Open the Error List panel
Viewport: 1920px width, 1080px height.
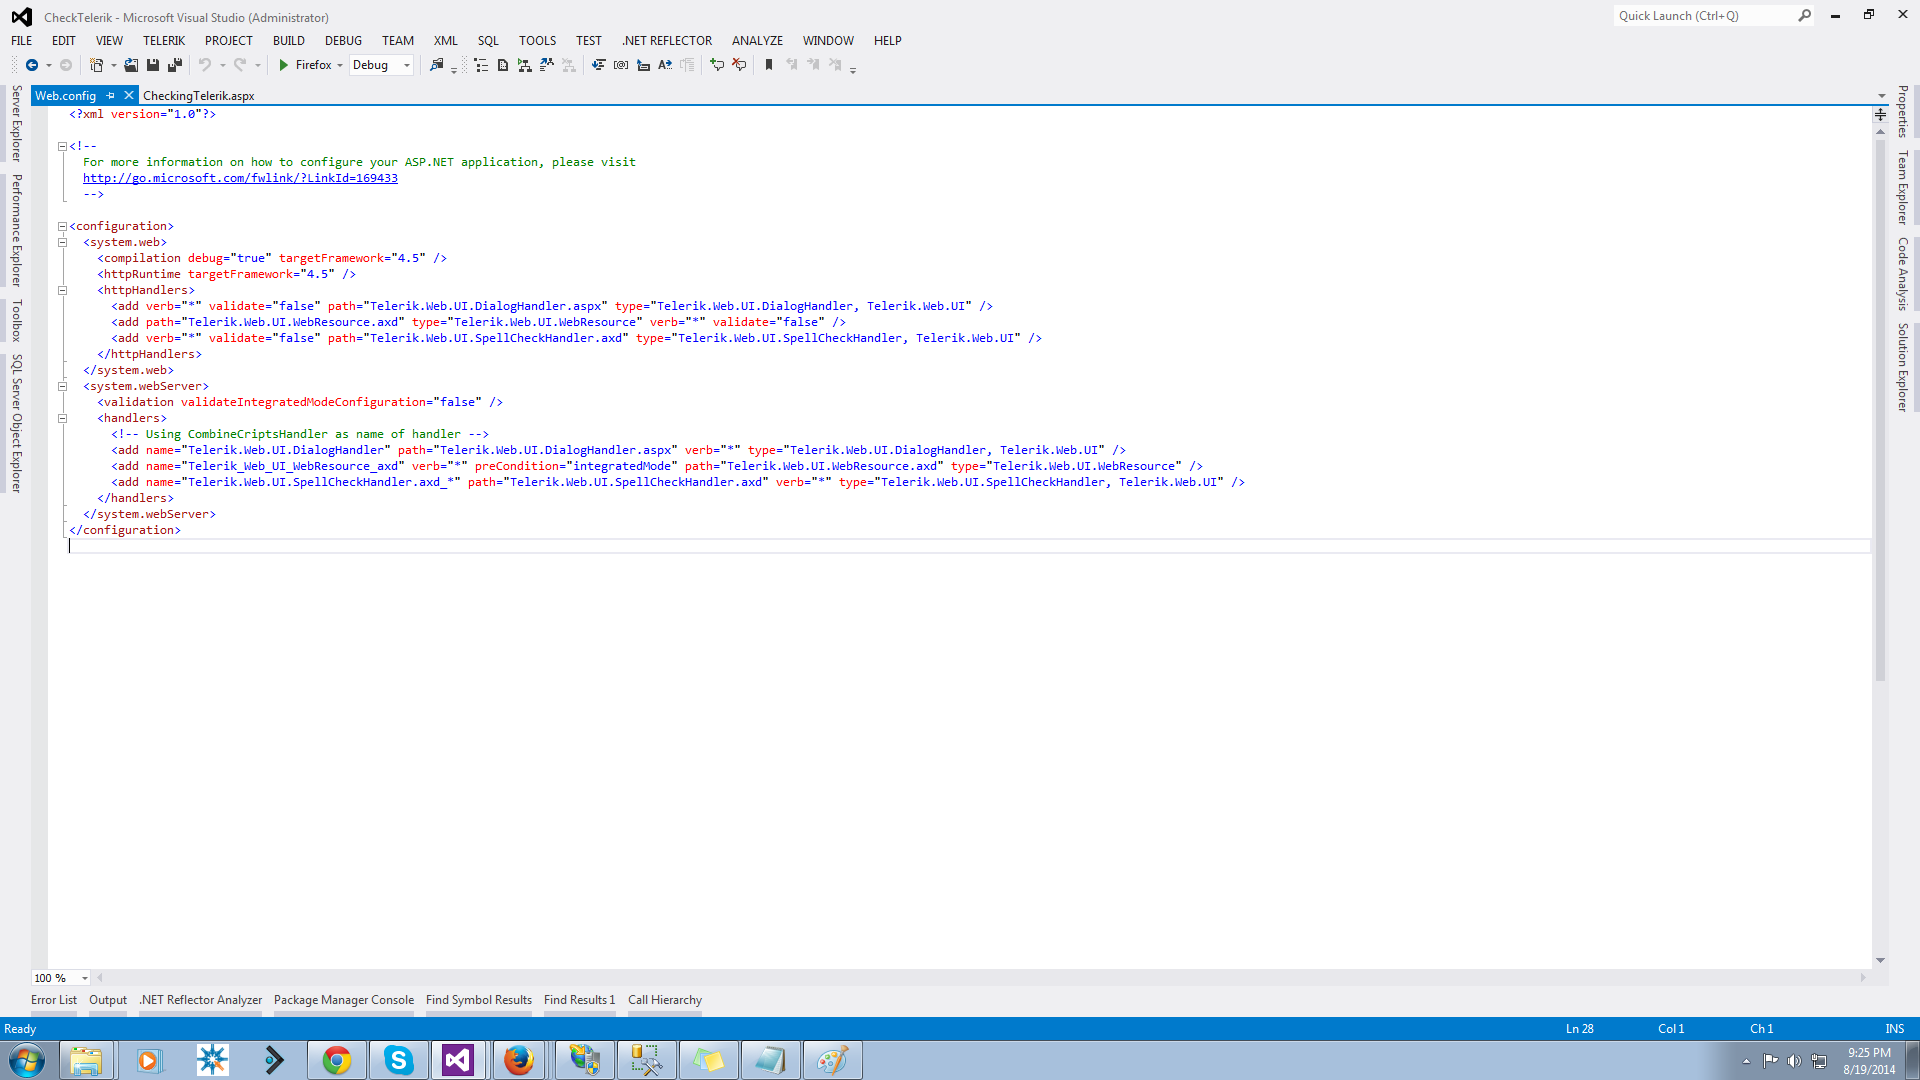point(53,1000)
